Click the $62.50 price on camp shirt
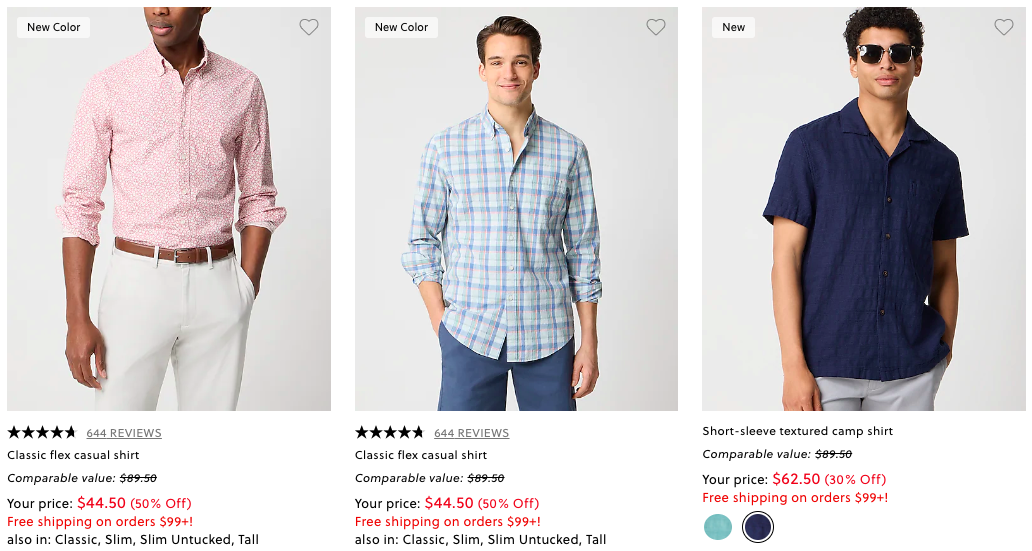 (x=796, y=479)
